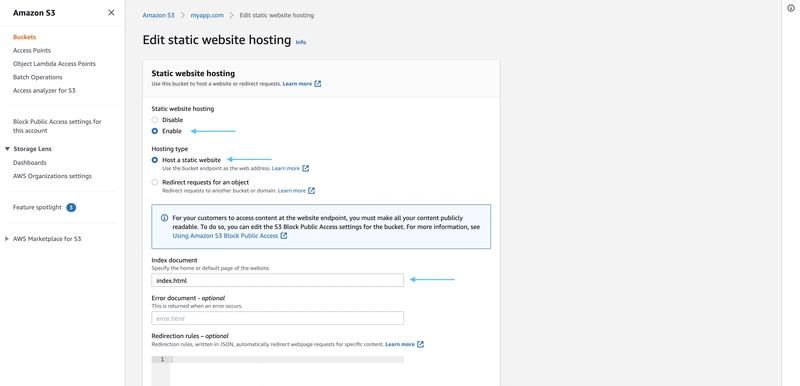Click the Info link beside page title
The width and height of the screenshot is (800, 386).
[x=301, y=42]
